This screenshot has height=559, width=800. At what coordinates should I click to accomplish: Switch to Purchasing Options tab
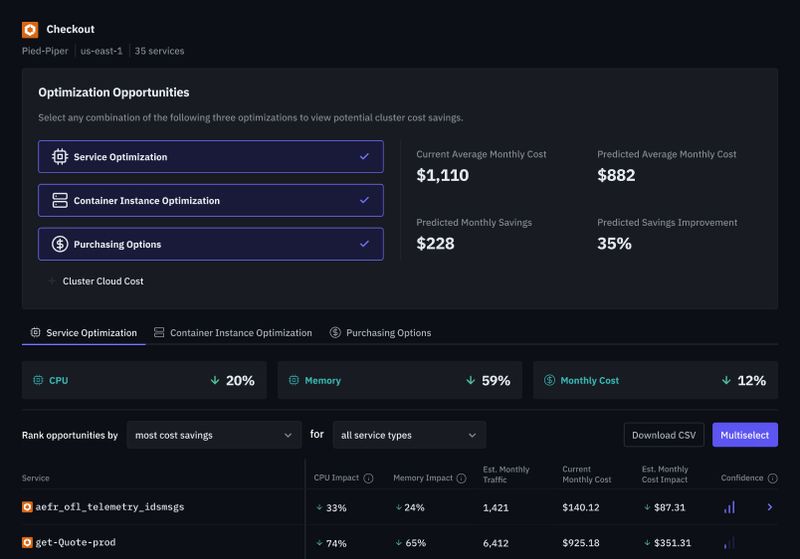[380, 333]
